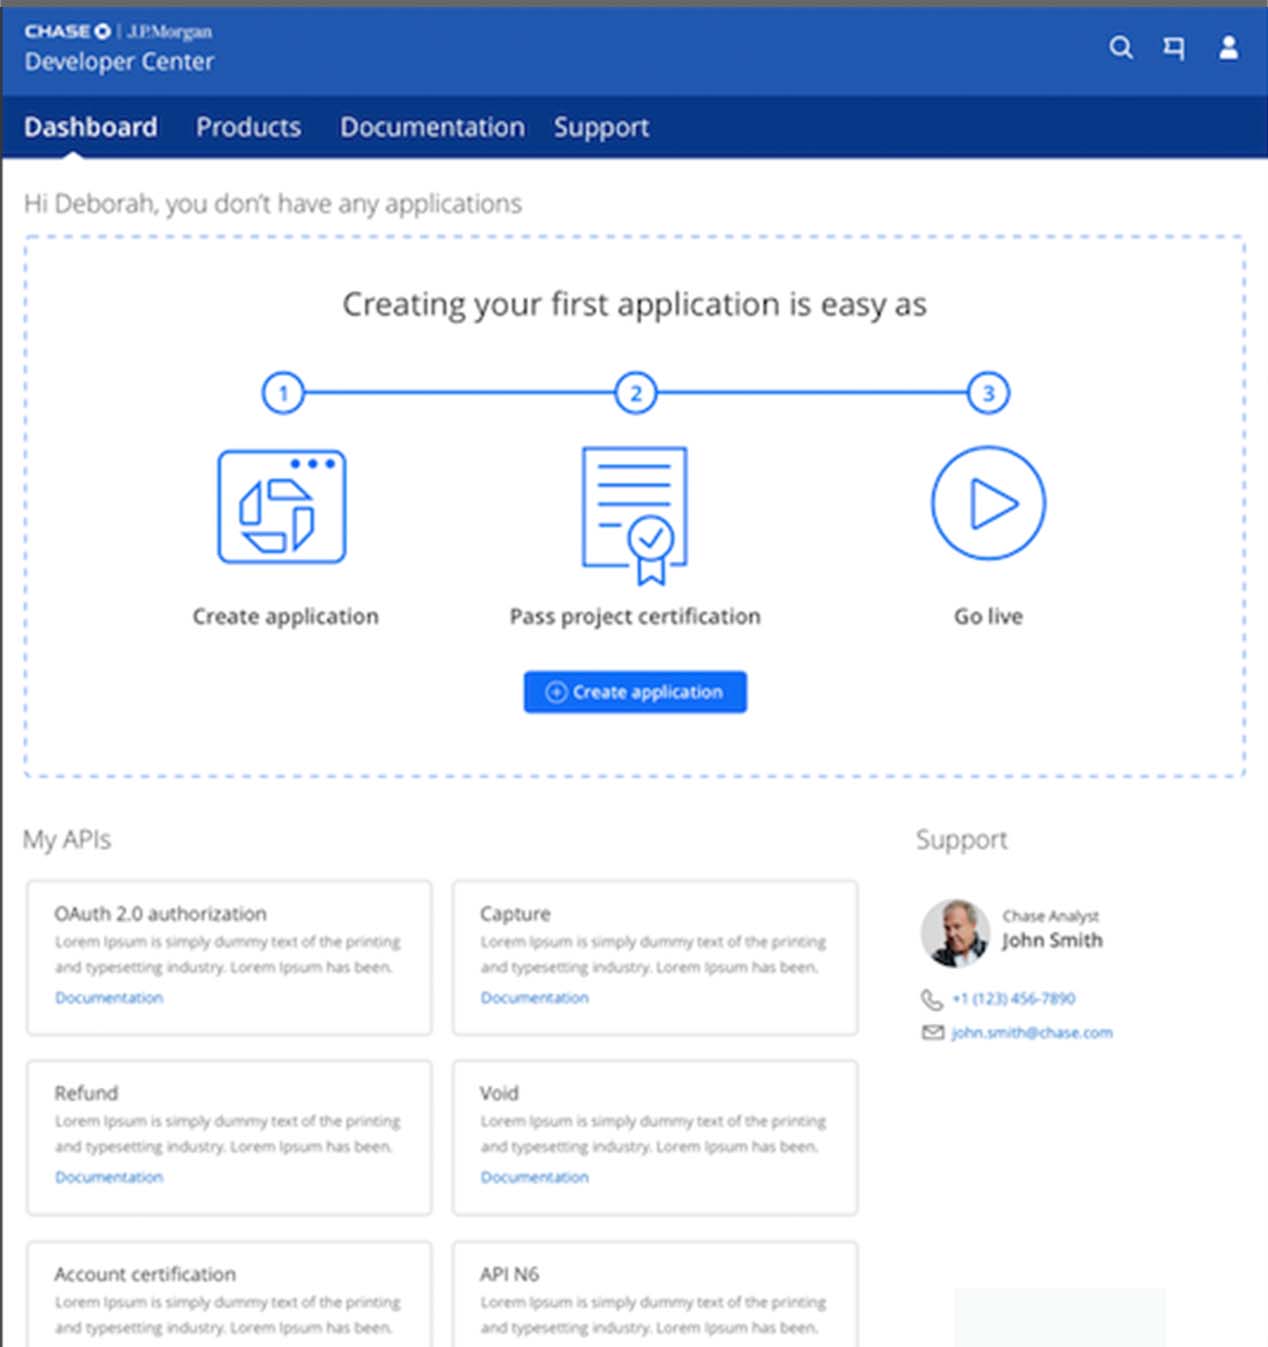Screen dimensions: 1268x1347
Task: Select the OAuth 2.0 authorization card title
Action: click(x=160, y=913)
